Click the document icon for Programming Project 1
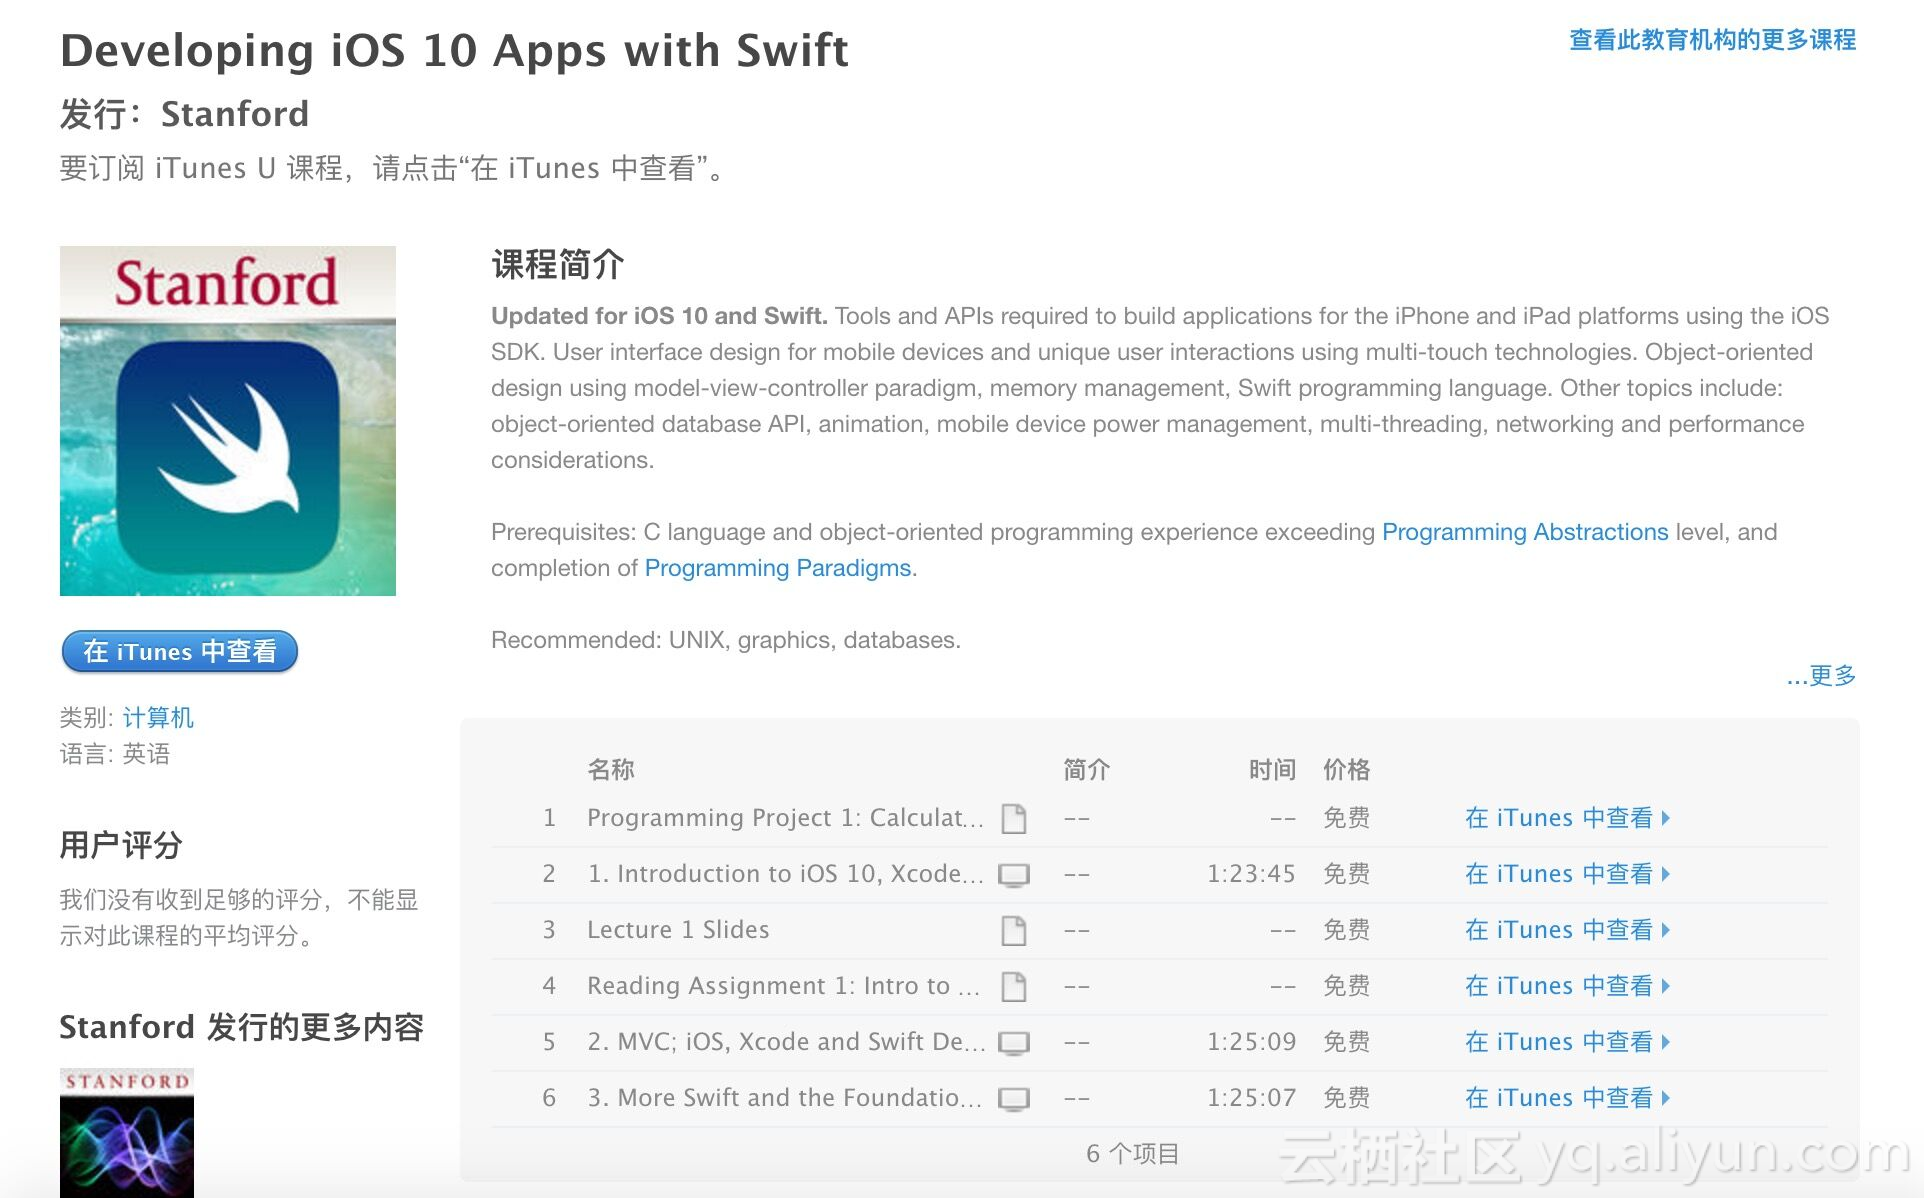Image resolution: width=1924 pixels, height=1198 pixels. pyautogui.click(x=1014, y=818)
